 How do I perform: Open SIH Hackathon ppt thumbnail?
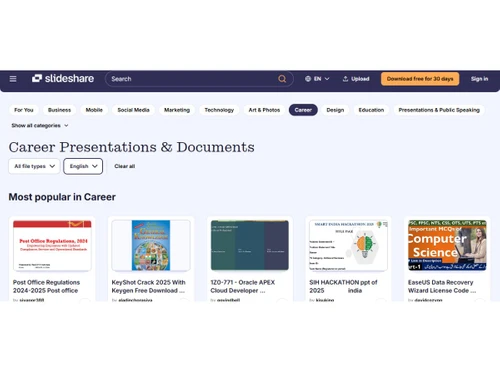[348, 245]
